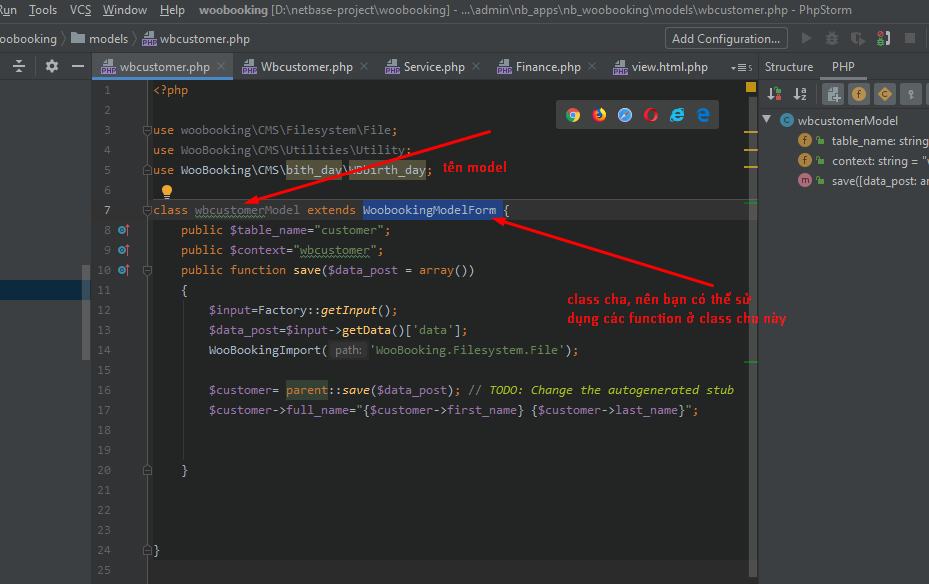929x584 pixels.
Task: Open page in Firefox browser icon
Action: click(x=599, y=115)
